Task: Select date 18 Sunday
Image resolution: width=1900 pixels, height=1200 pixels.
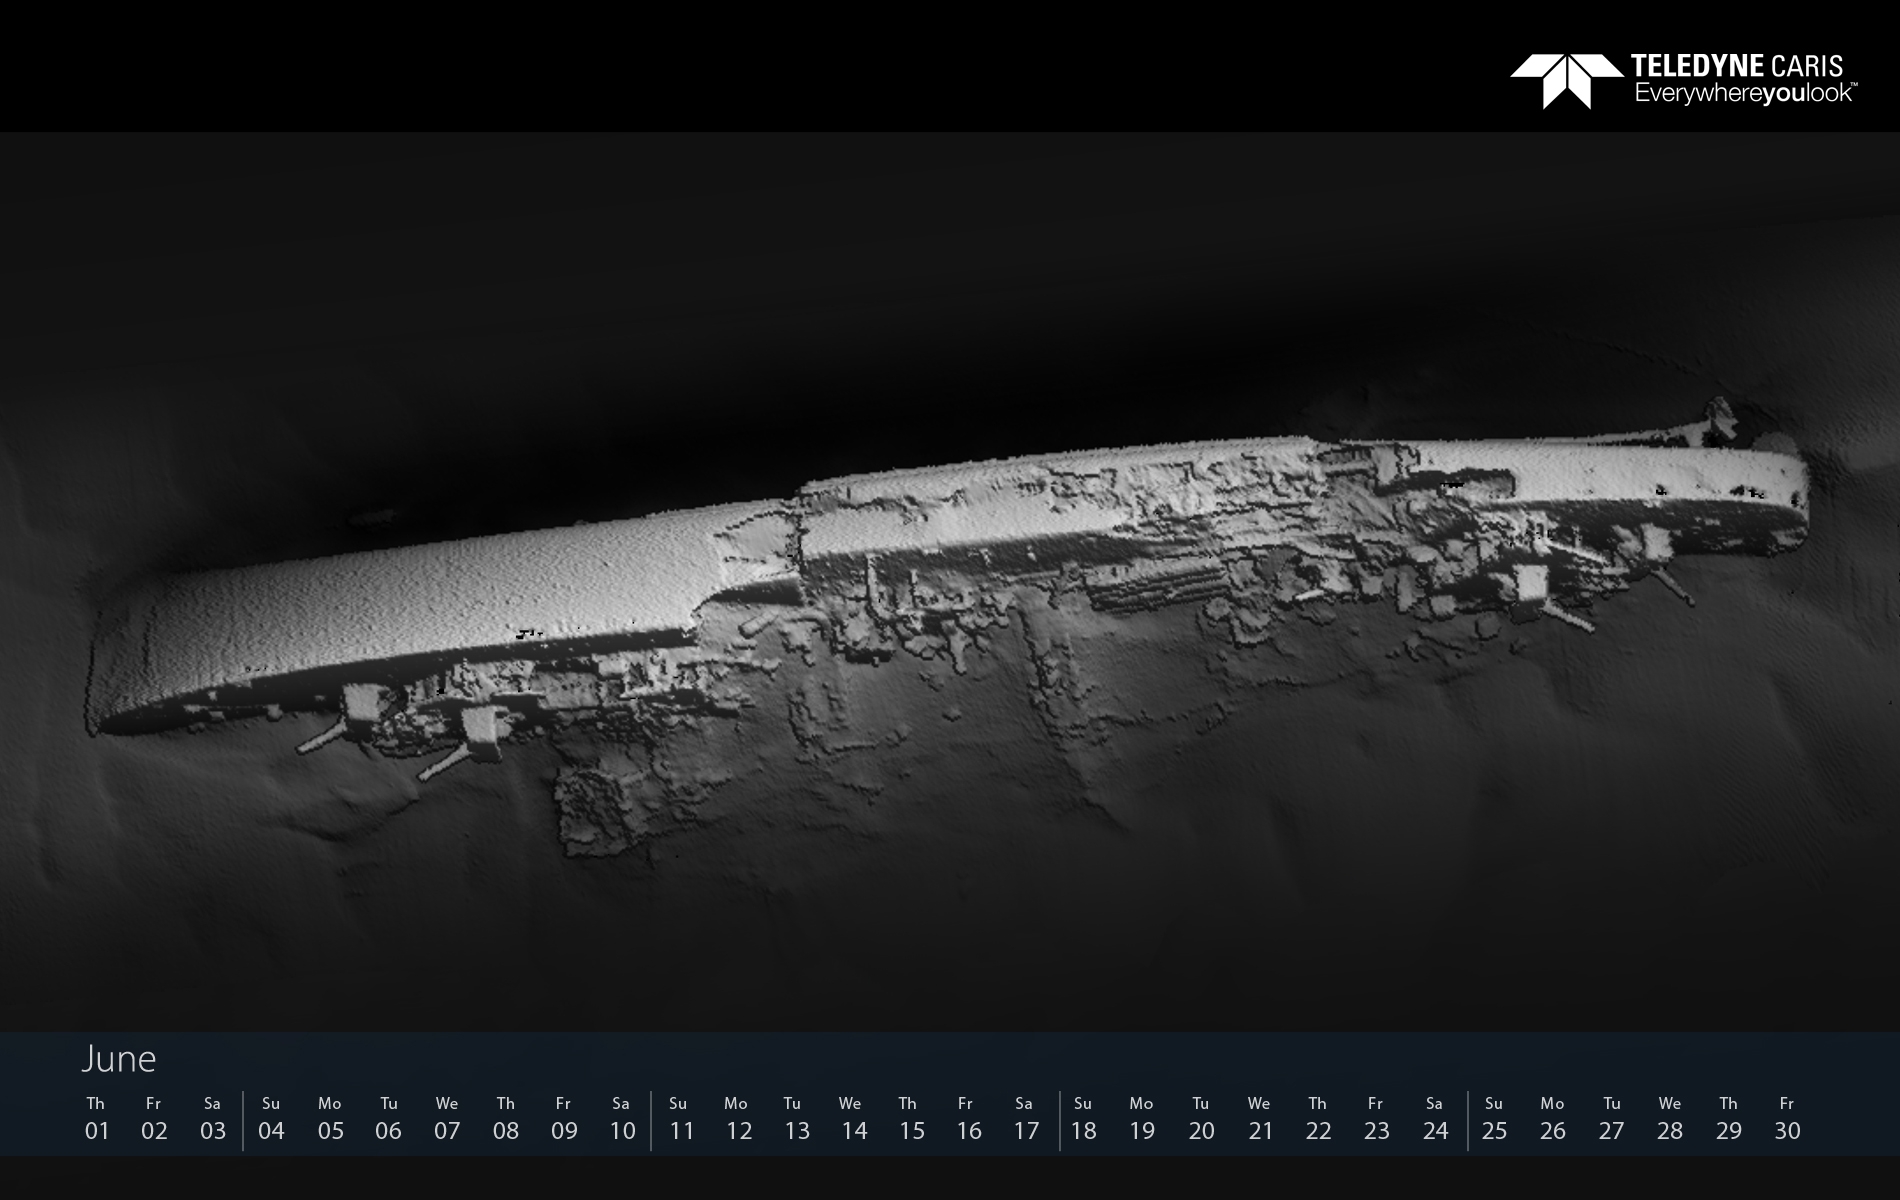Action: [1083, 1119]
